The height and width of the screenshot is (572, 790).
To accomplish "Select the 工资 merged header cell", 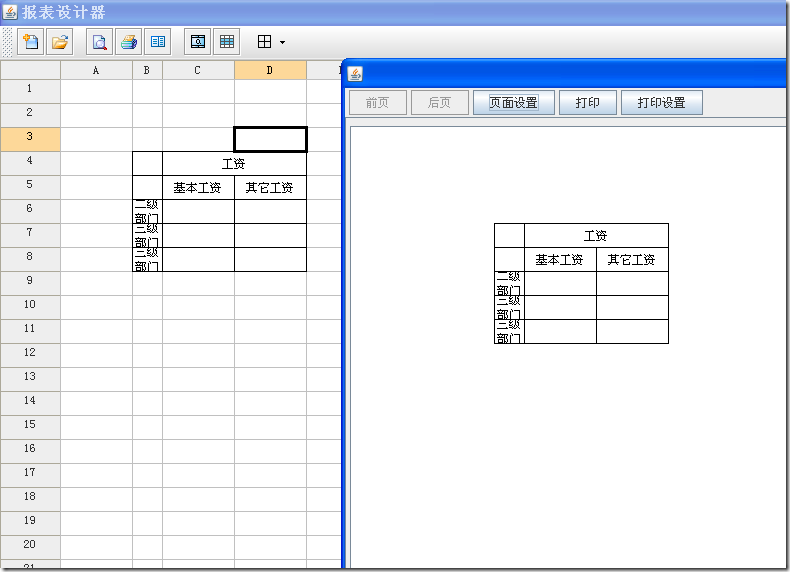I will (234, 163).
